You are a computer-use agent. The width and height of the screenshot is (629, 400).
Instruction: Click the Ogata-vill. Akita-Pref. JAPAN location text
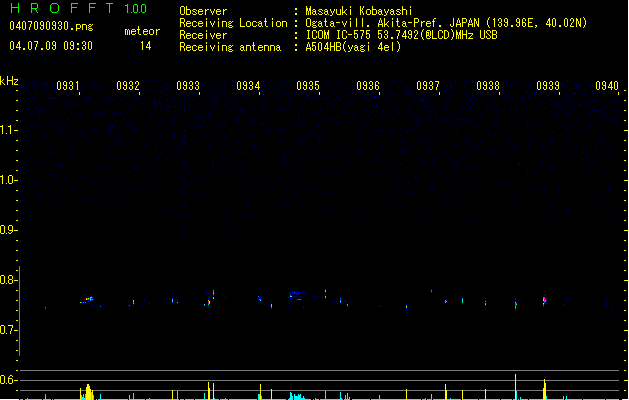446,23
